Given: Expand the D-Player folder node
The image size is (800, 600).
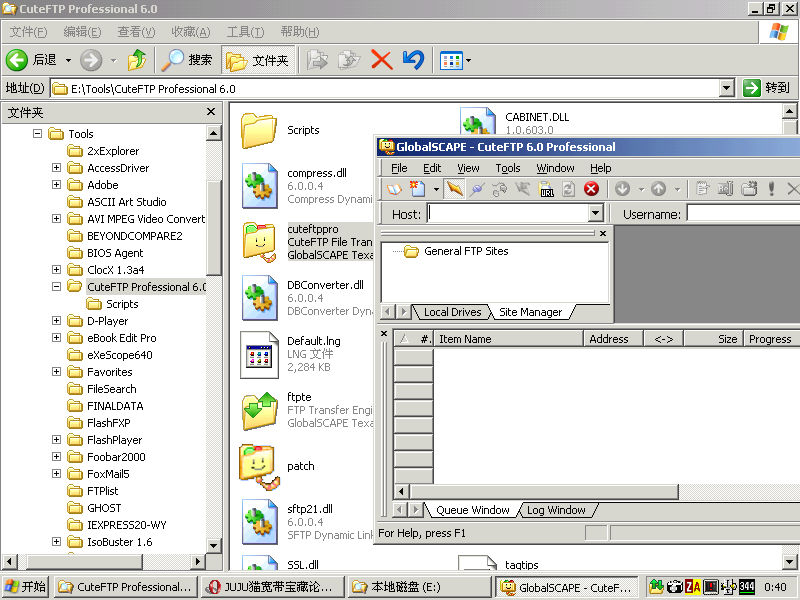Looking at the screenshot, I should click(x=57, y=320).
